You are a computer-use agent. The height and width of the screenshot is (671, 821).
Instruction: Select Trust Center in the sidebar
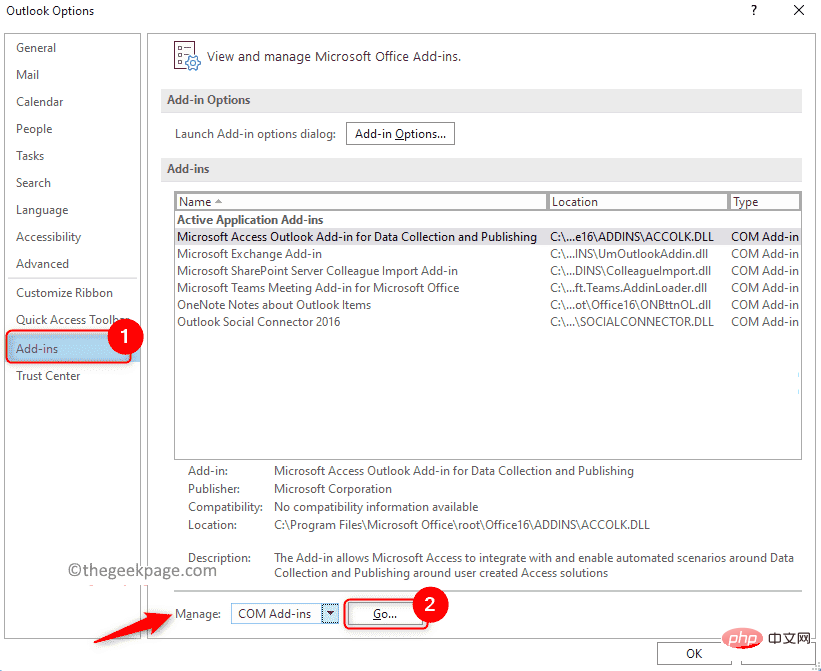[48, 376]
